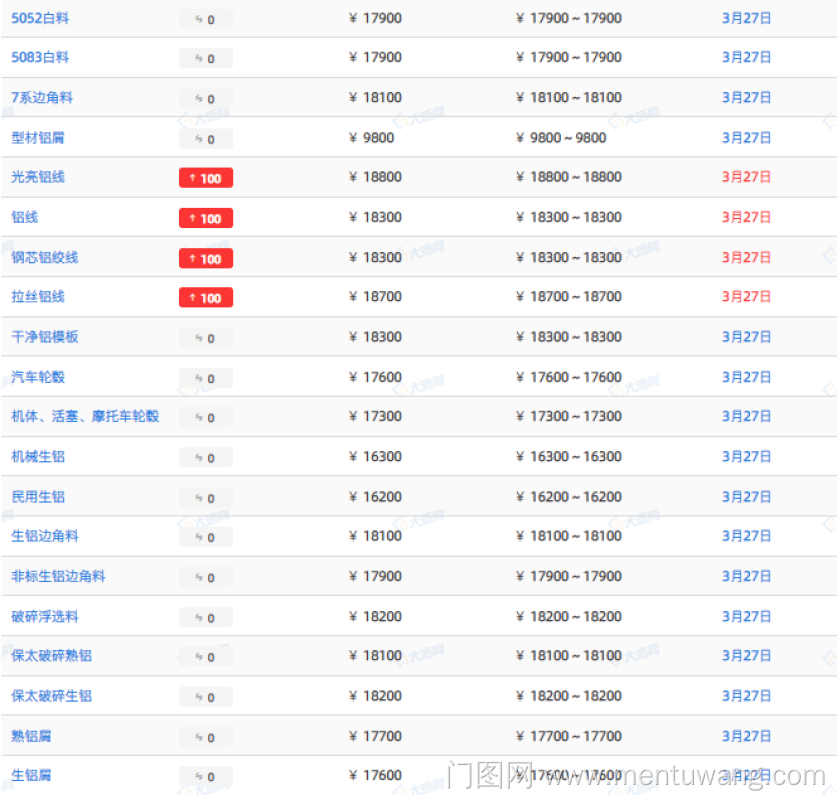The width and height of the screenshot is (837, 800).
Task: Click the red ↑100 badge for 铝线
Action: coord(205,218)
